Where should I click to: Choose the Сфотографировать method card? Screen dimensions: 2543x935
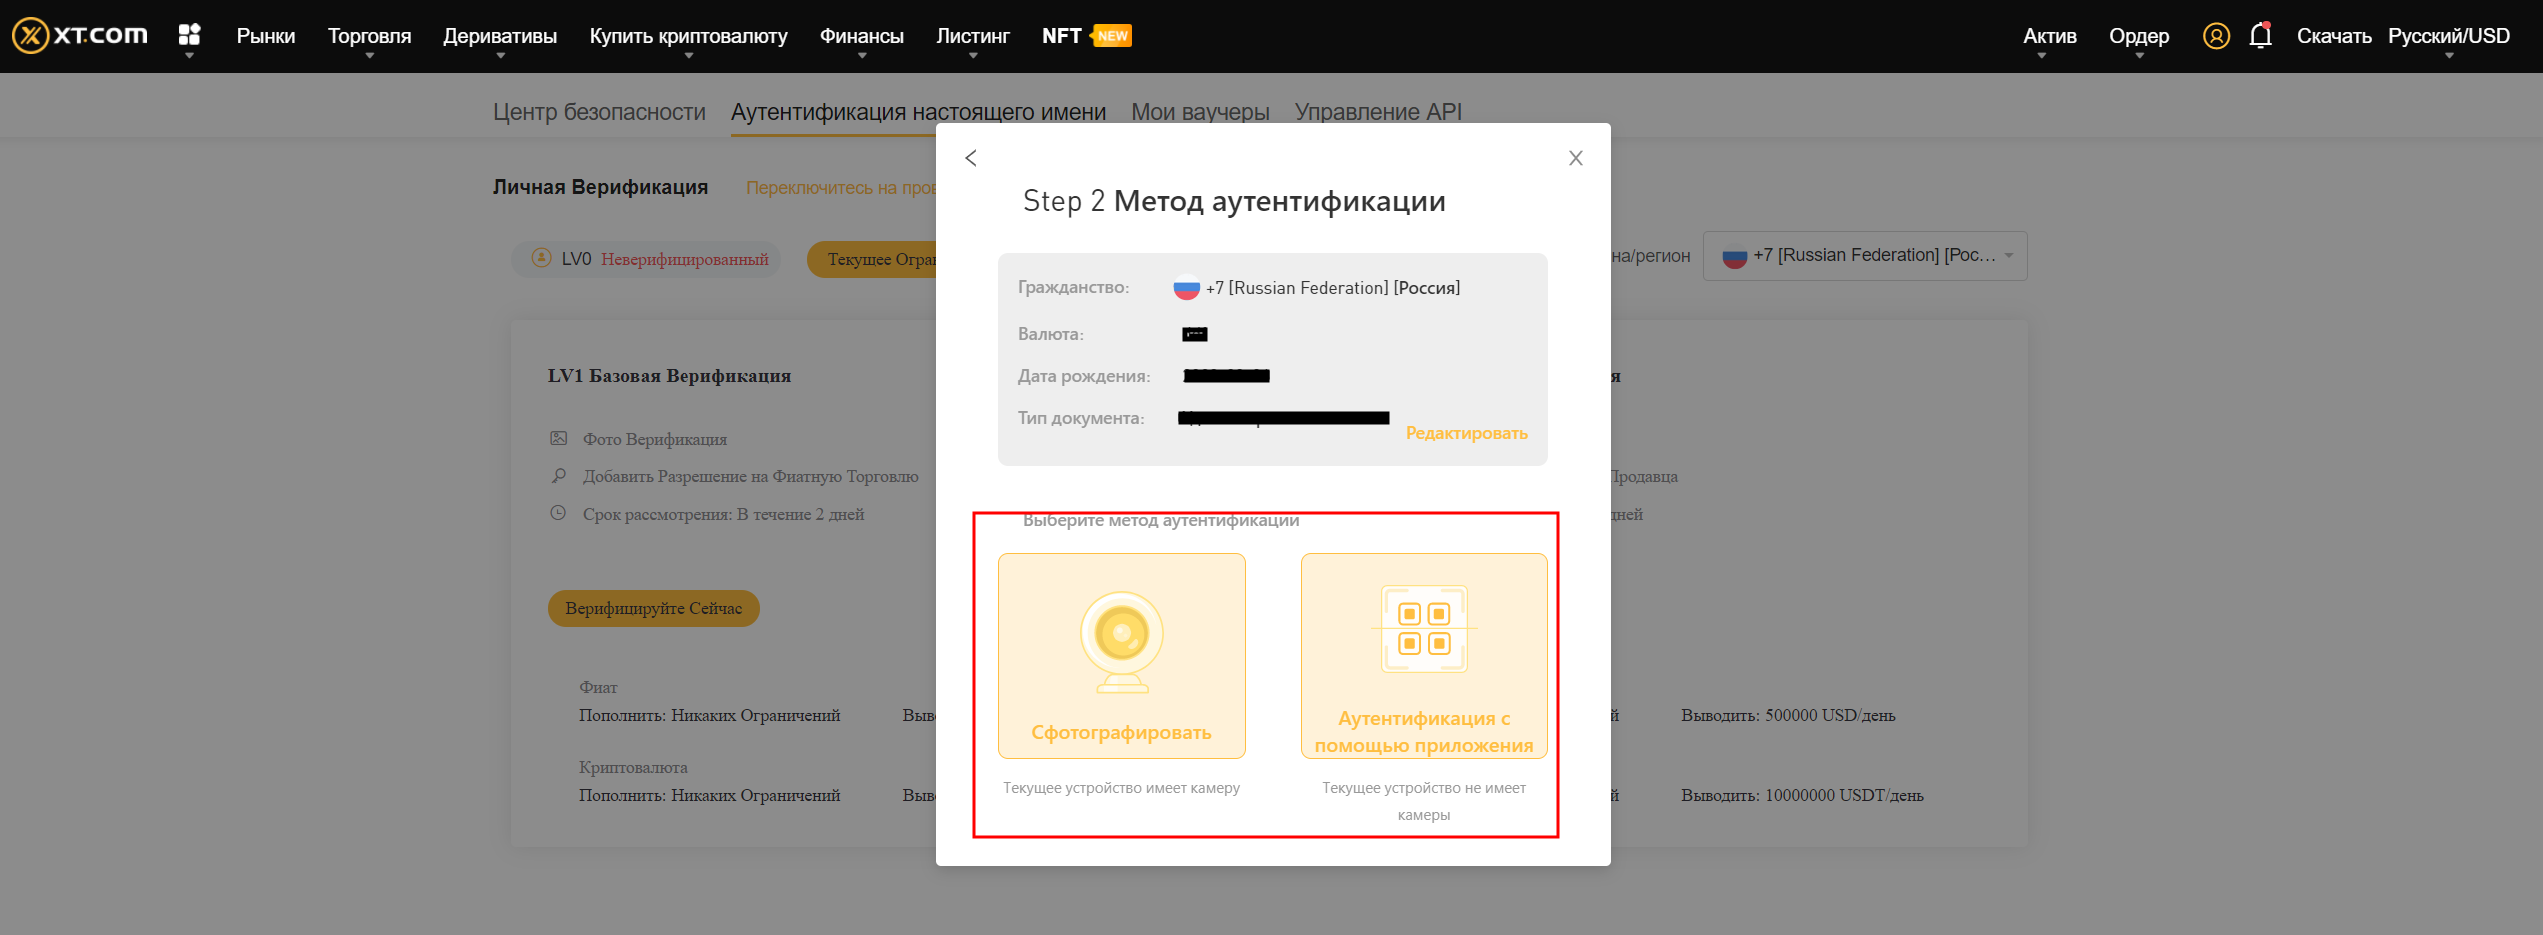(1122, 656)
